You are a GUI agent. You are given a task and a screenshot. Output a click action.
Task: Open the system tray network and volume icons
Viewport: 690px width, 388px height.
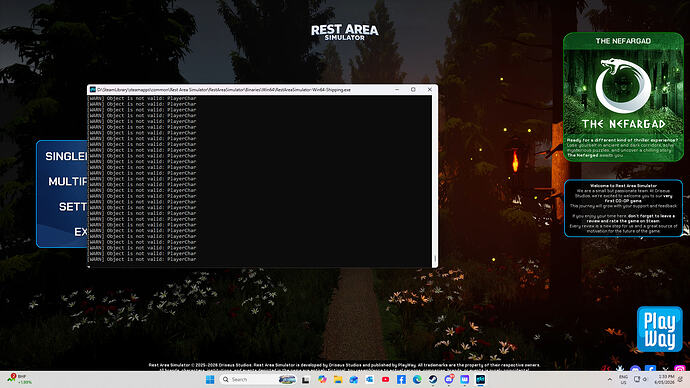(641, 379)
